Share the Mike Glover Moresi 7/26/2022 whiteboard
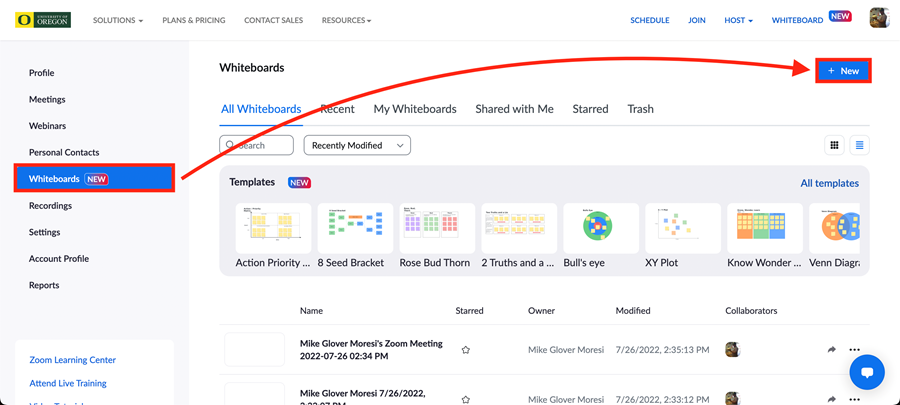Viewport: 900px width, 405px height. click(x=832, y=399)
